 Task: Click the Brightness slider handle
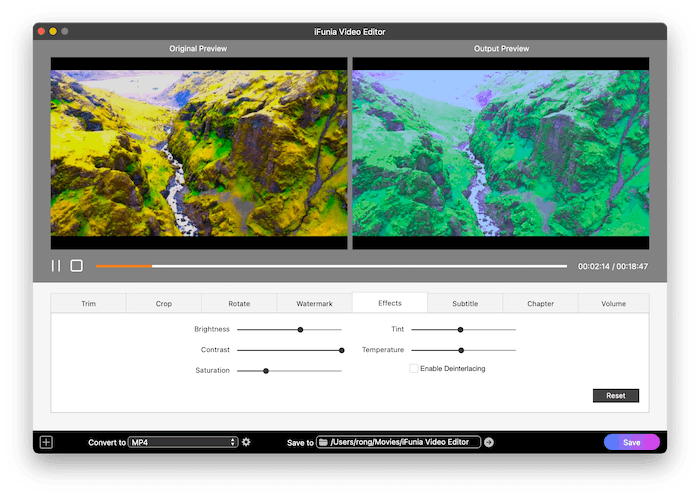[300, 329]
